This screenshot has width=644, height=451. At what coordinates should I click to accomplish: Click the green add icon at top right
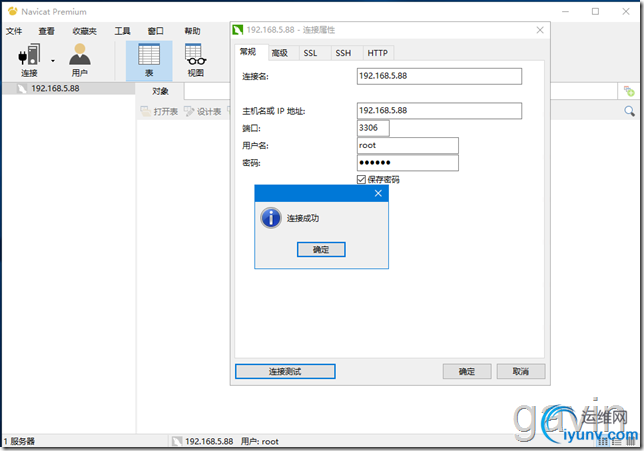click(x=629, y=91)
